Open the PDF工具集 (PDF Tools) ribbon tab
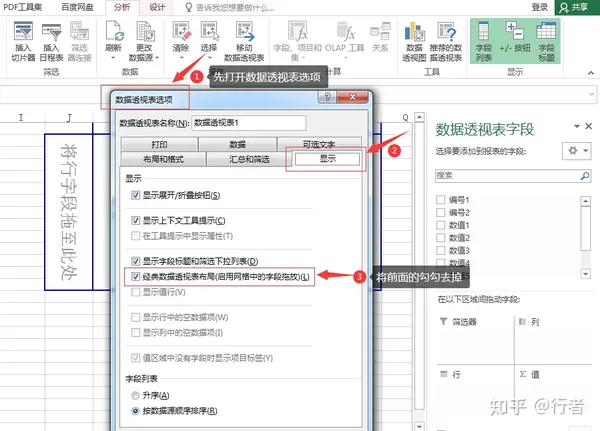The width and height of the screenshot is (600, 431). [x=23, y=7]
